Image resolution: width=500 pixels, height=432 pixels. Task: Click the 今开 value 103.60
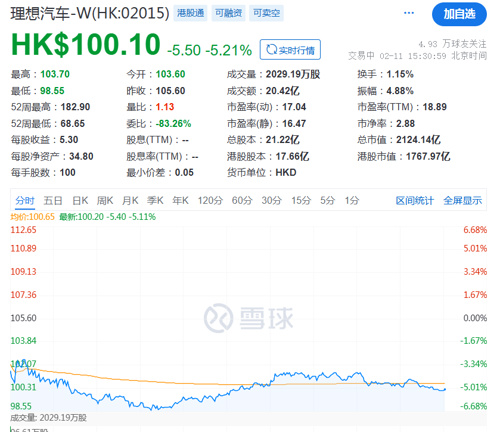[170, 74]
